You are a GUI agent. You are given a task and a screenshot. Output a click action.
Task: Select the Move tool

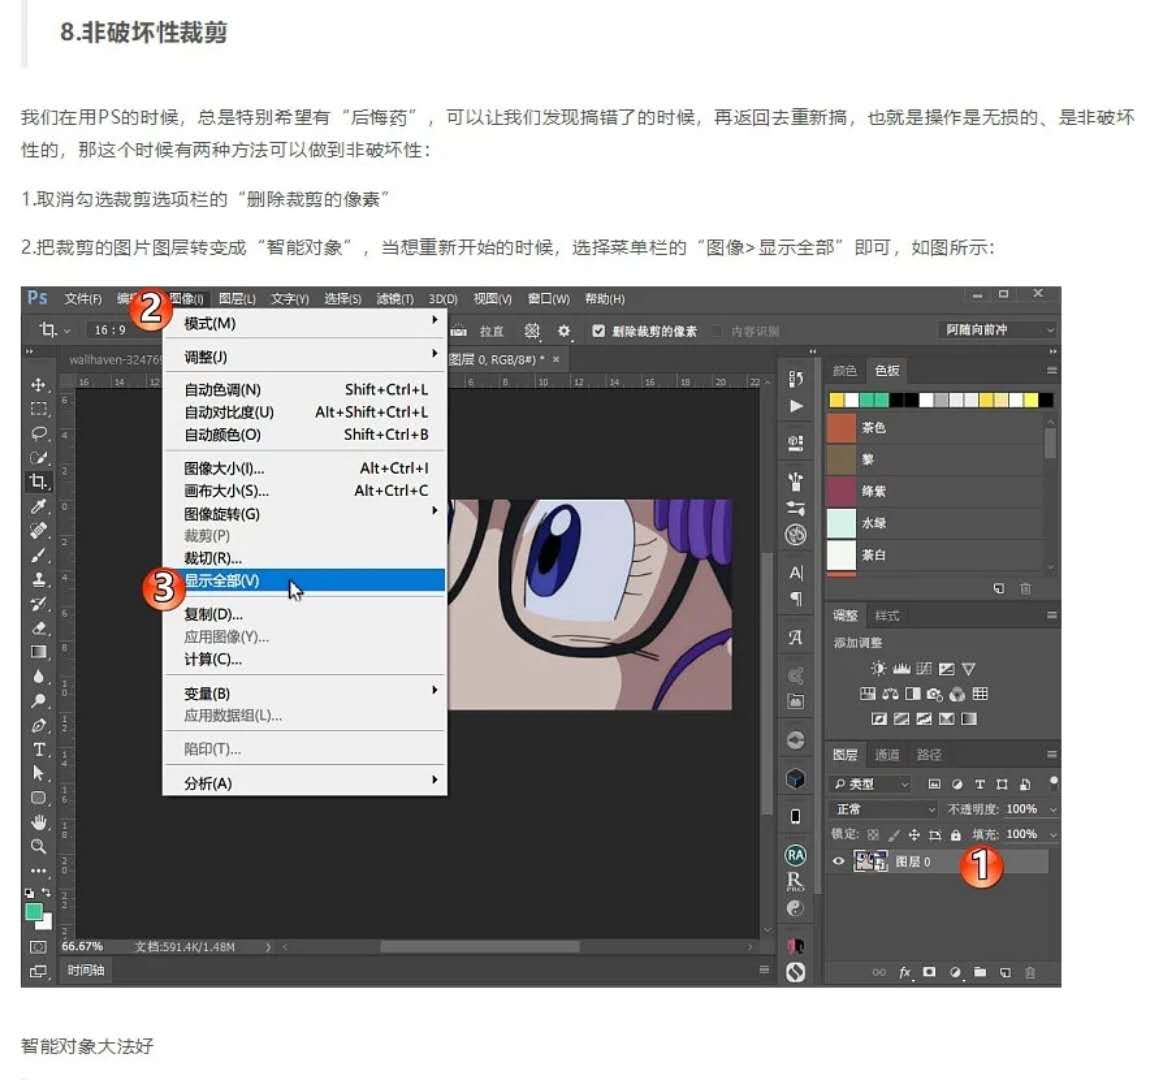point(38,384)
